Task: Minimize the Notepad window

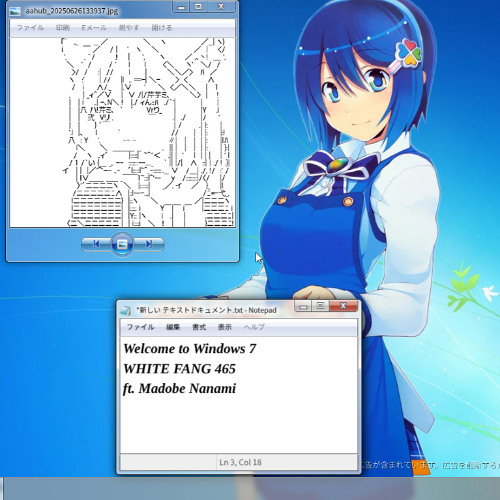Action: 303,306
